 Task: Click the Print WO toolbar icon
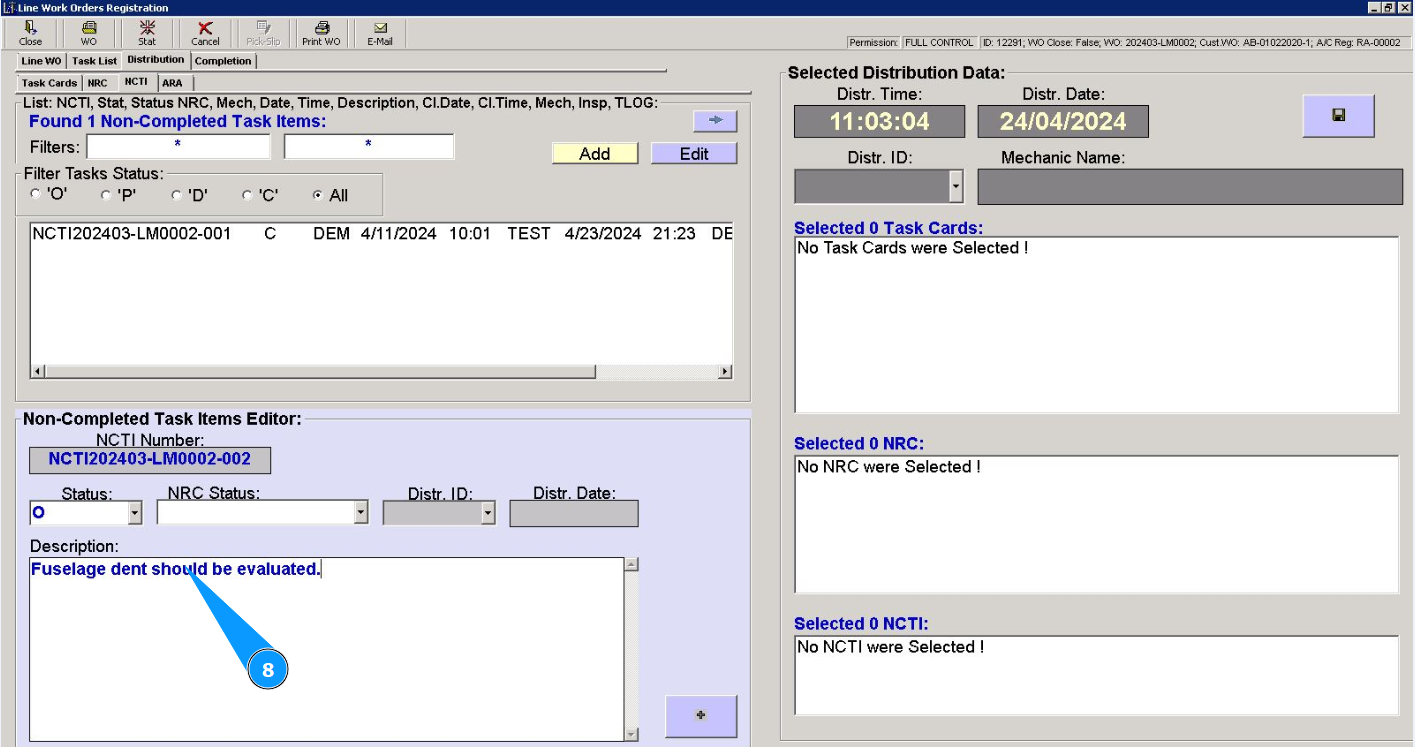321,33
